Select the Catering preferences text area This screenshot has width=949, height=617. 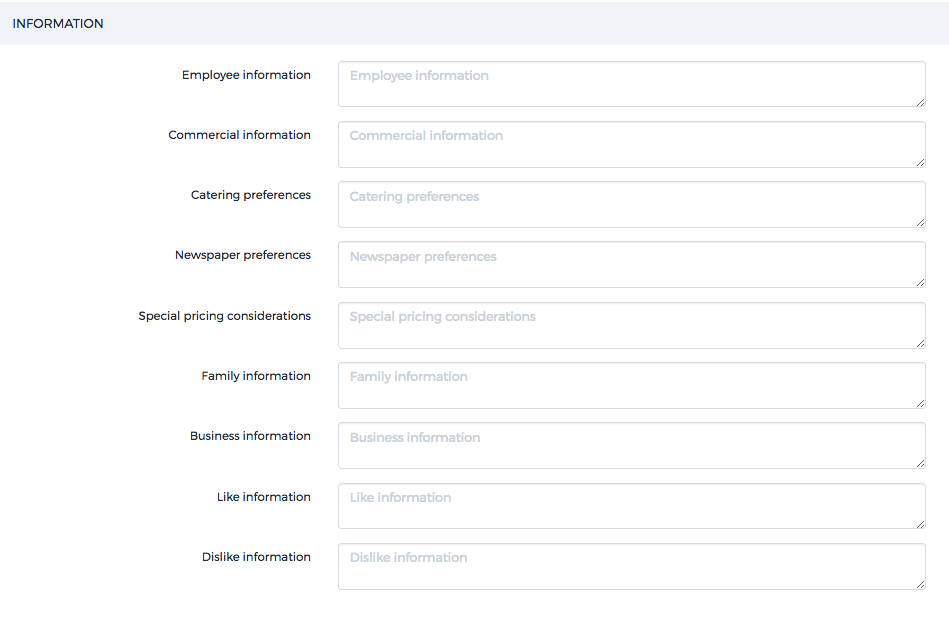(x=631, y=204)
